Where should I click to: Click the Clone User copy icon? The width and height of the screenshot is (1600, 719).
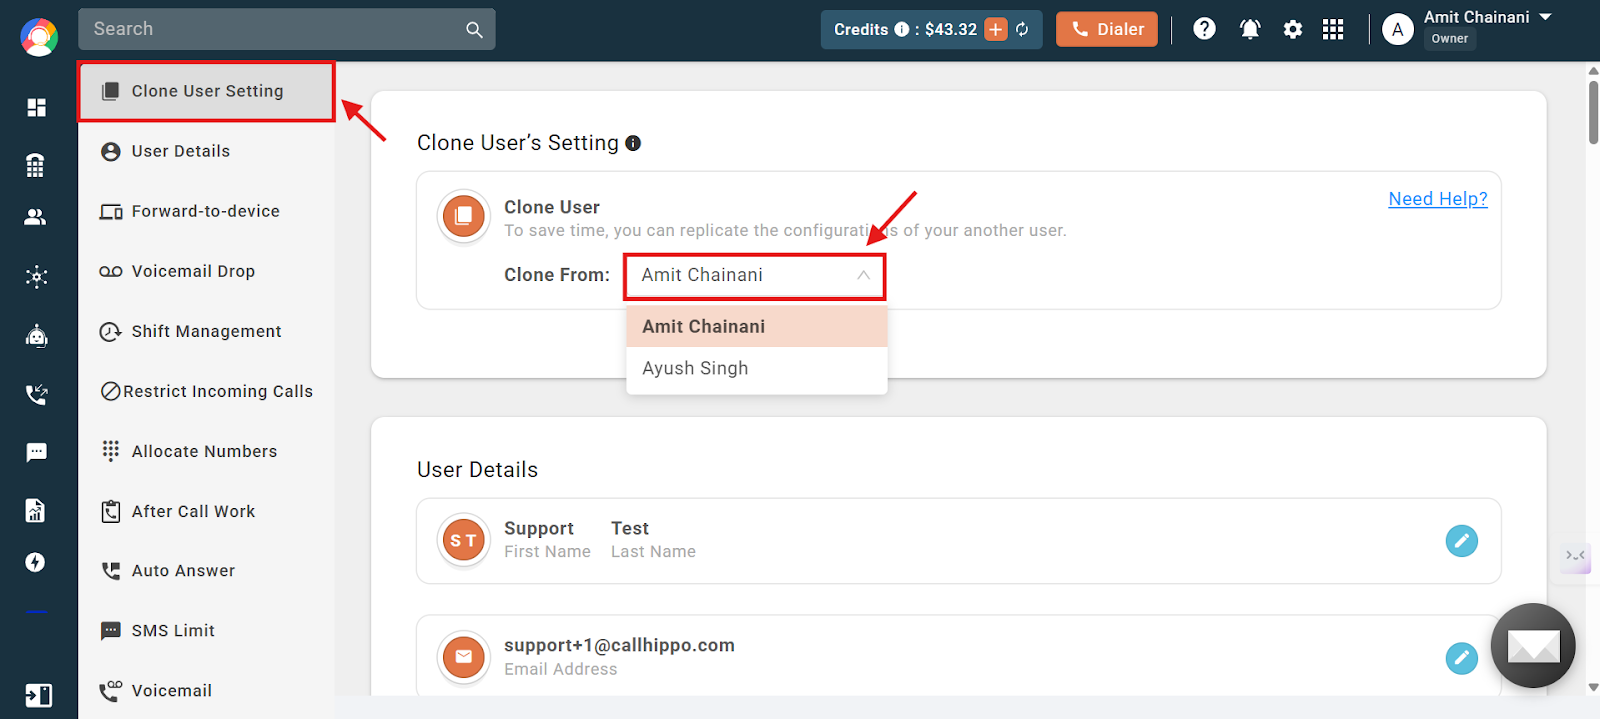(464, 216)
